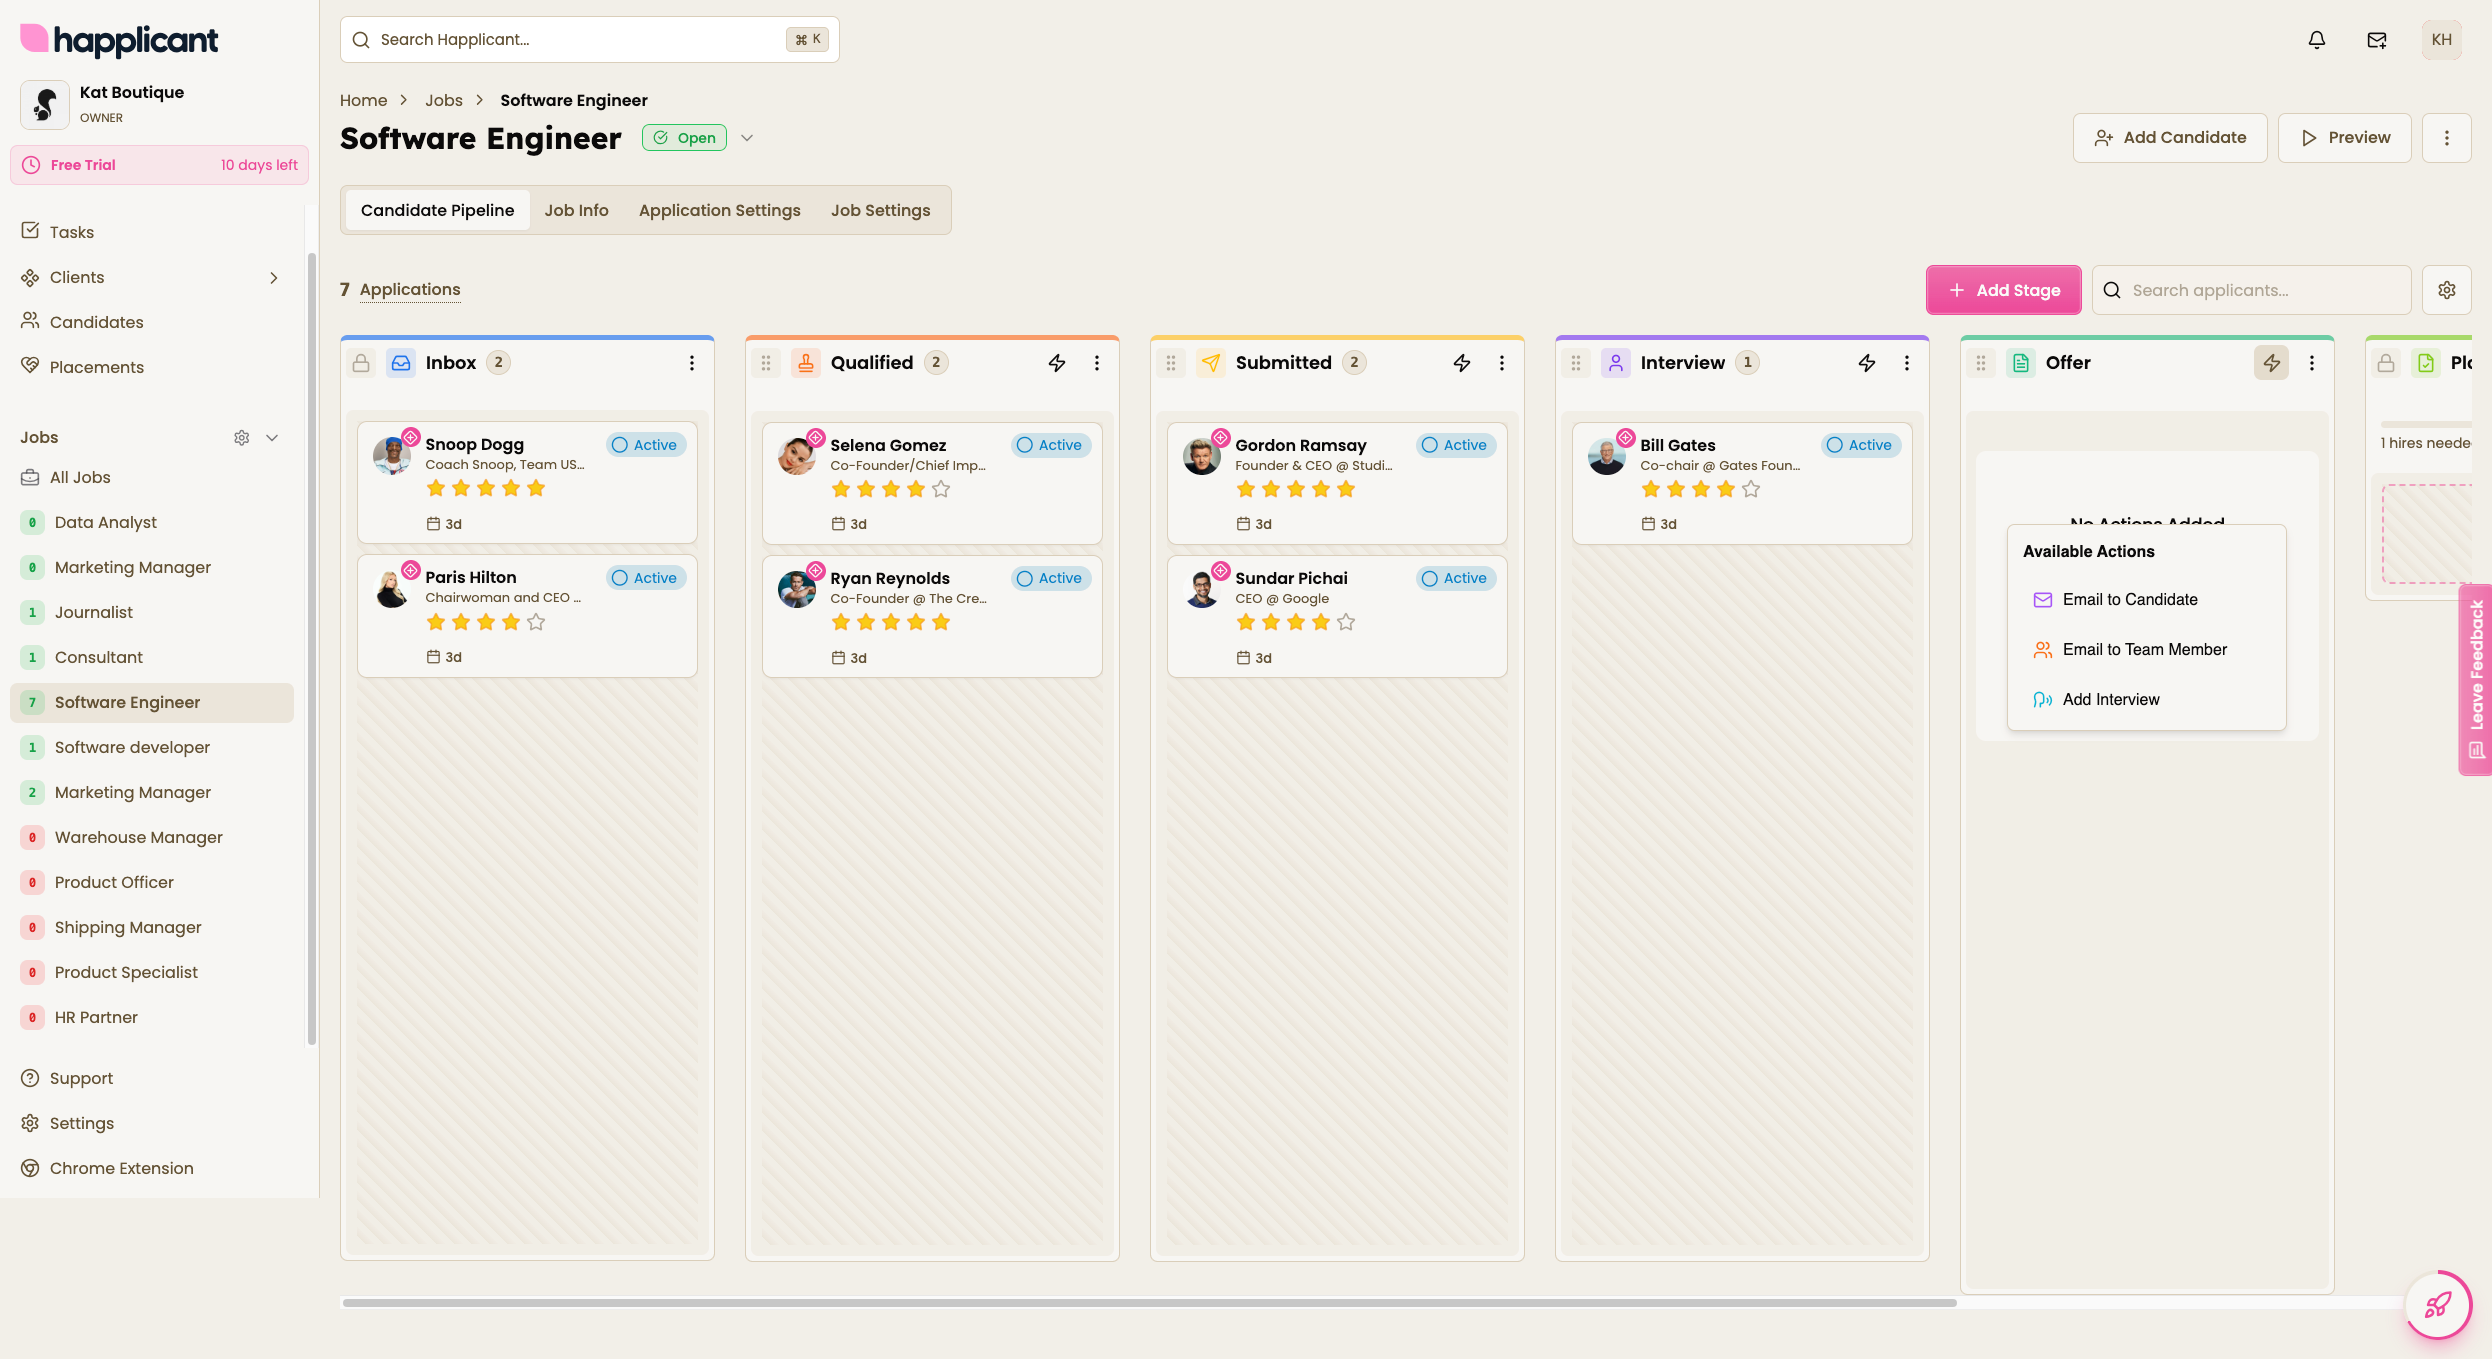Click the Jobs settings gear in sidebar
This screenshot has height=1359, width=2492.
(241, 437)
